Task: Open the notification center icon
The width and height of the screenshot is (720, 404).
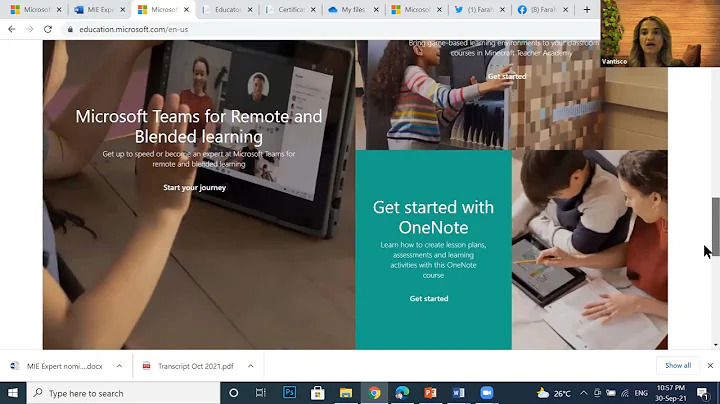Action: pyautogui.click(x=703, y=393)
